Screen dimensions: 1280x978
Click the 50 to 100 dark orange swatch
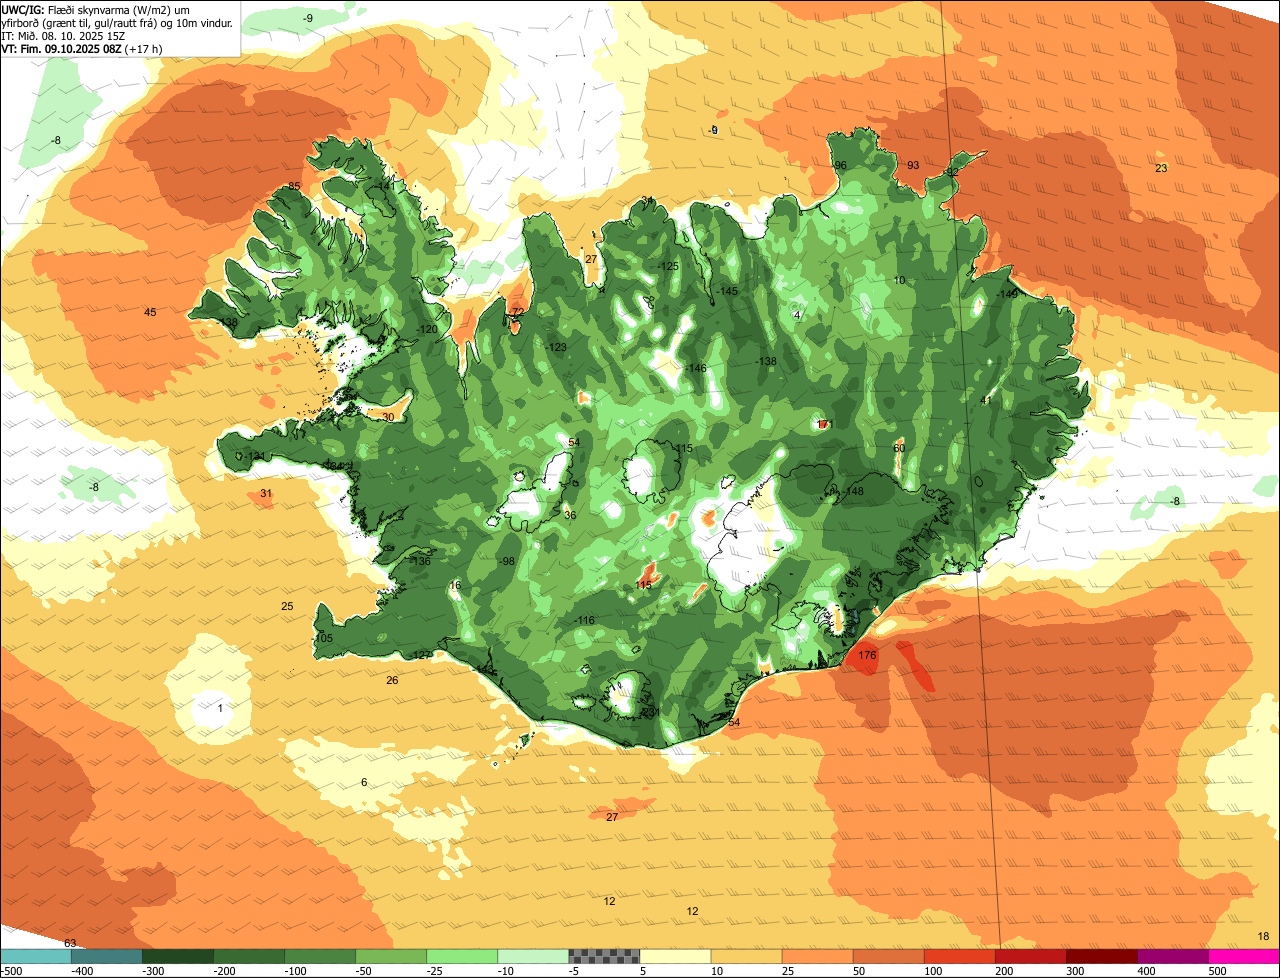click(888, 956)
